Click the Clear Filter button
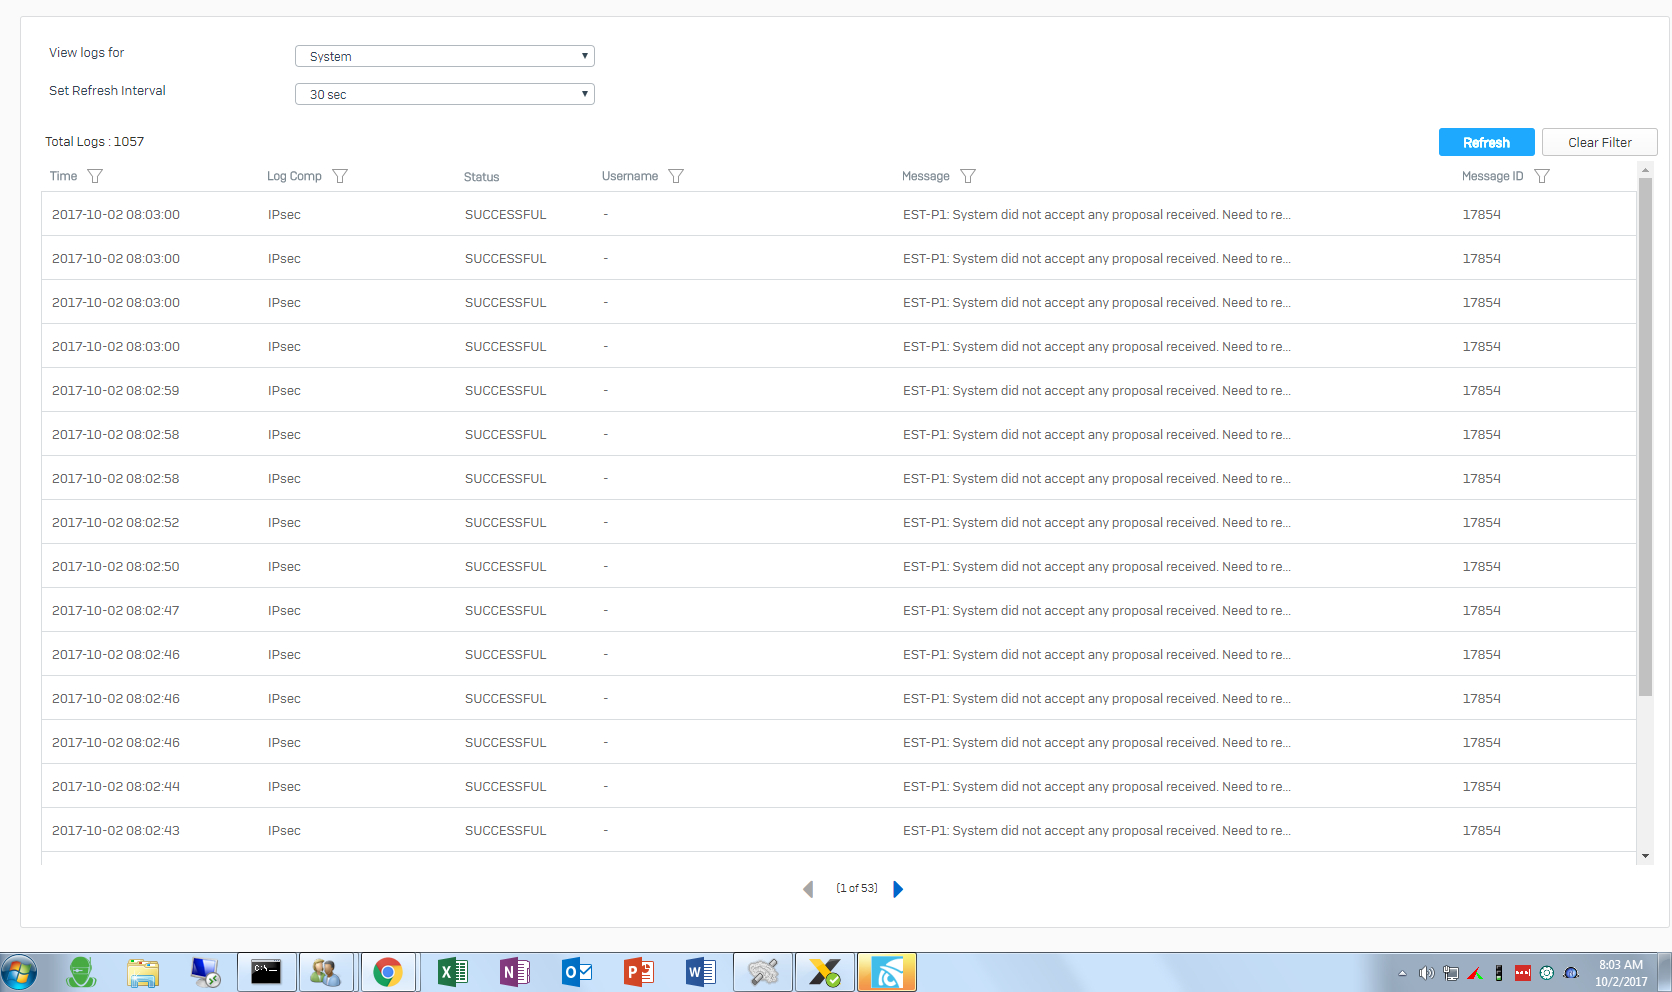This screenshot has height=992, width=1672. click(1600, 142)
